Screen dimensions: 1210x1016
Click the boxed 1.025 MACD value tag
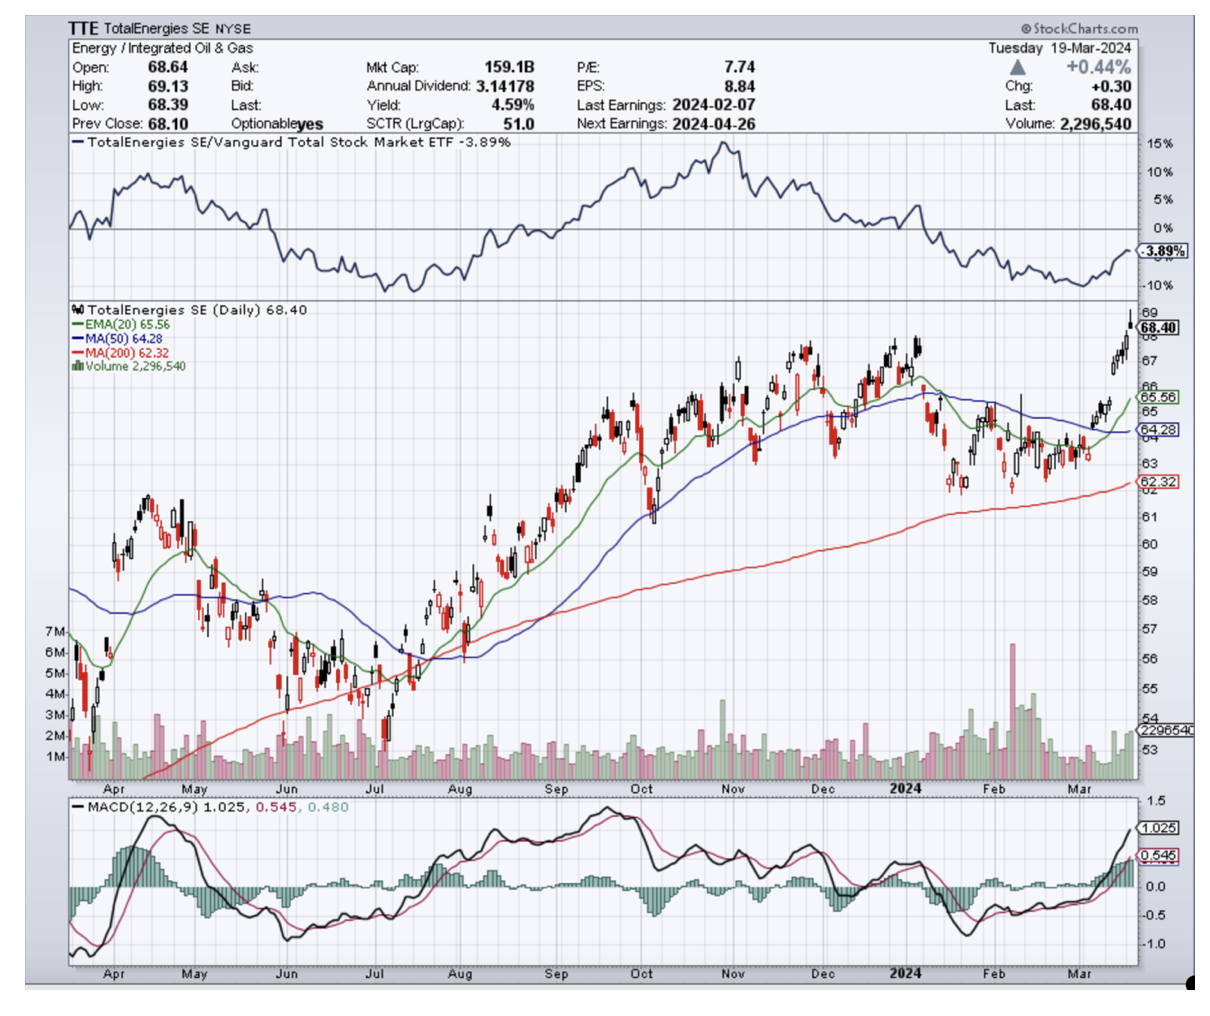[1159, 828]
